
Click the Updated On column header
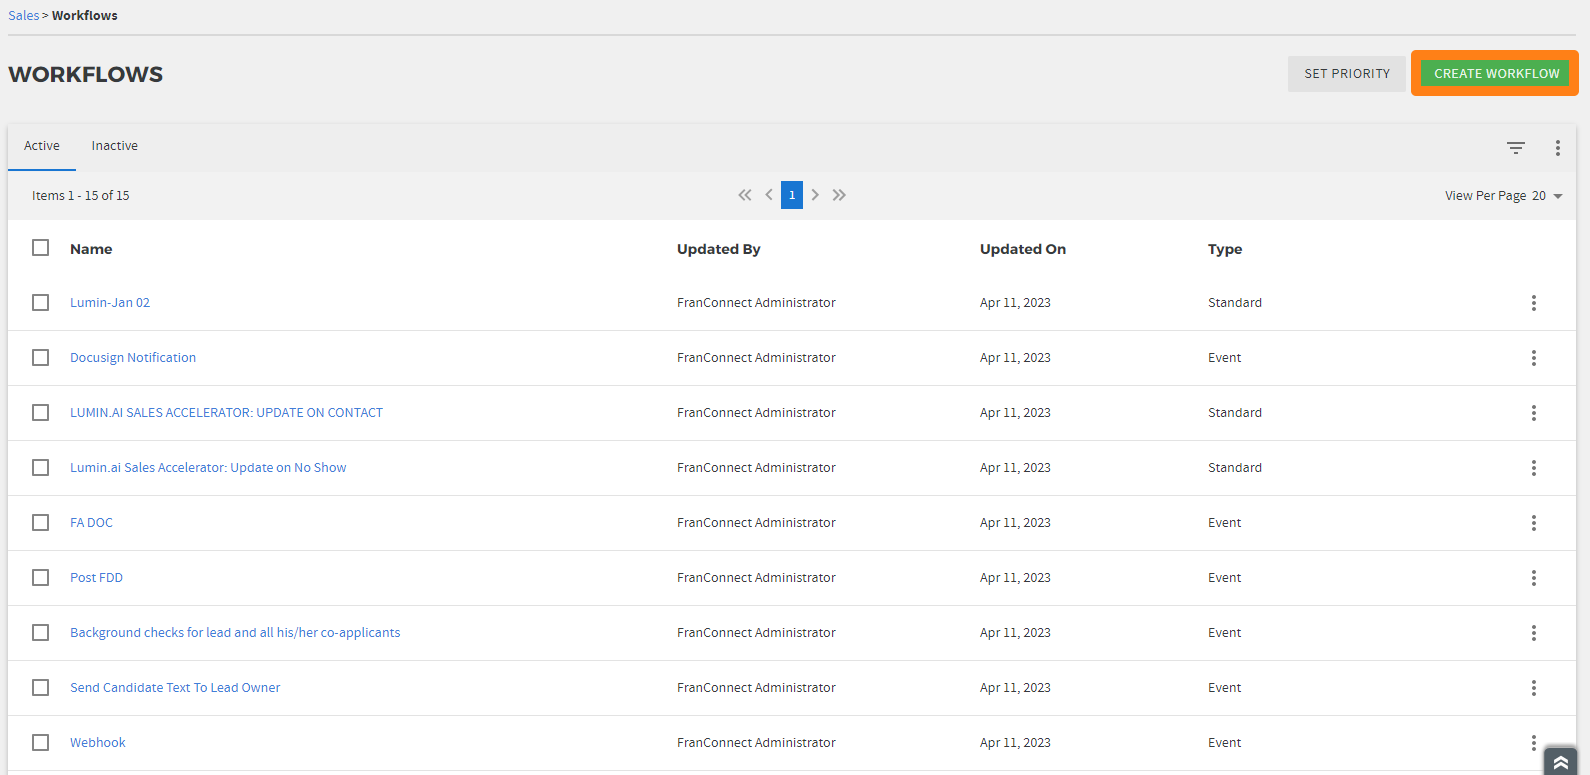click(1023, 249)
